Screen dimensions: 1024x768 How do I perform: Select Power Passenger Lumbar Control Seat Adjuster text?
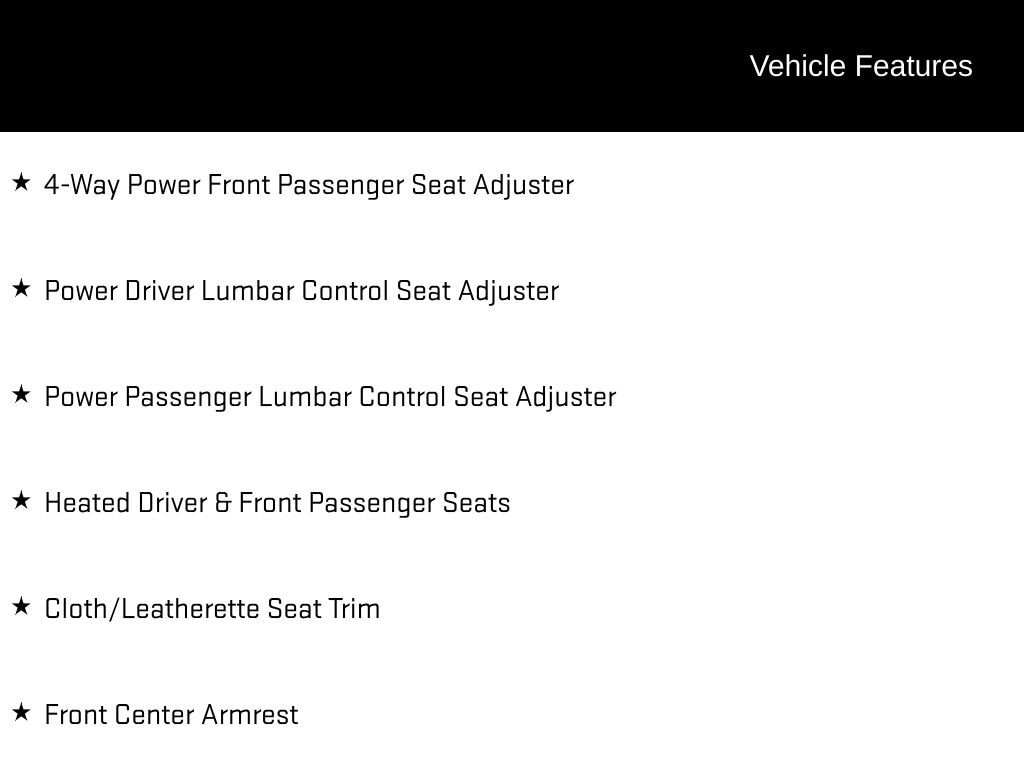(330, 397)
